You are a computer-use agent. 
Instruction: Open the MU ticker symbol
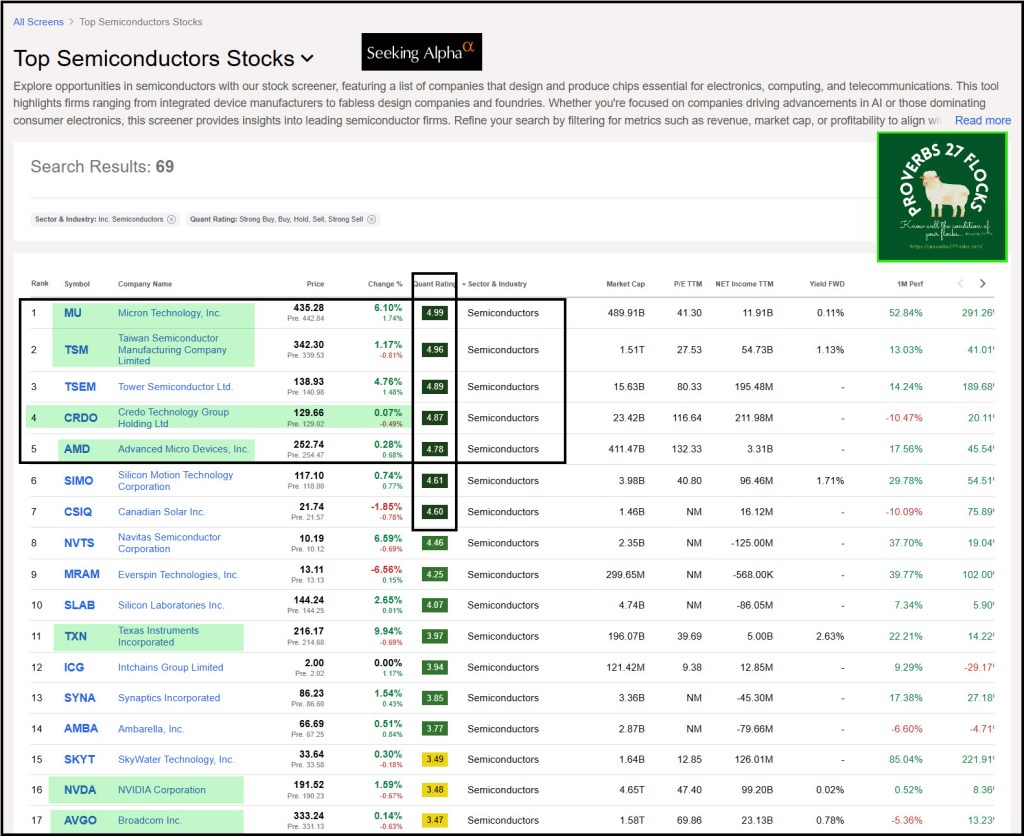point(73,313)
